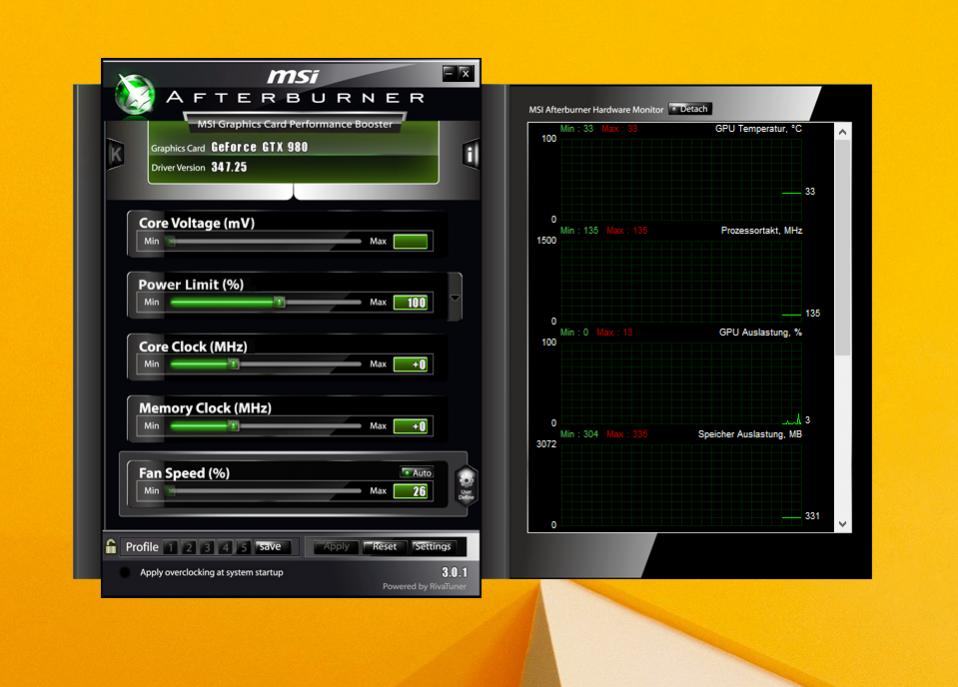Close the Afterburner window

[x=465, y=73]
